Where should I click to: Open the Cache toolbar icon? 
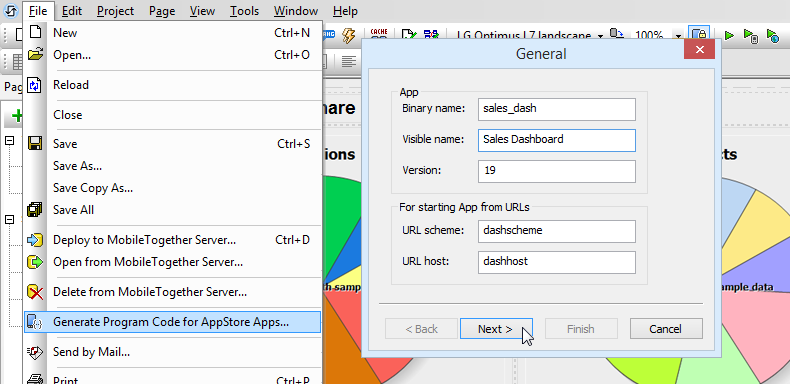378,34
